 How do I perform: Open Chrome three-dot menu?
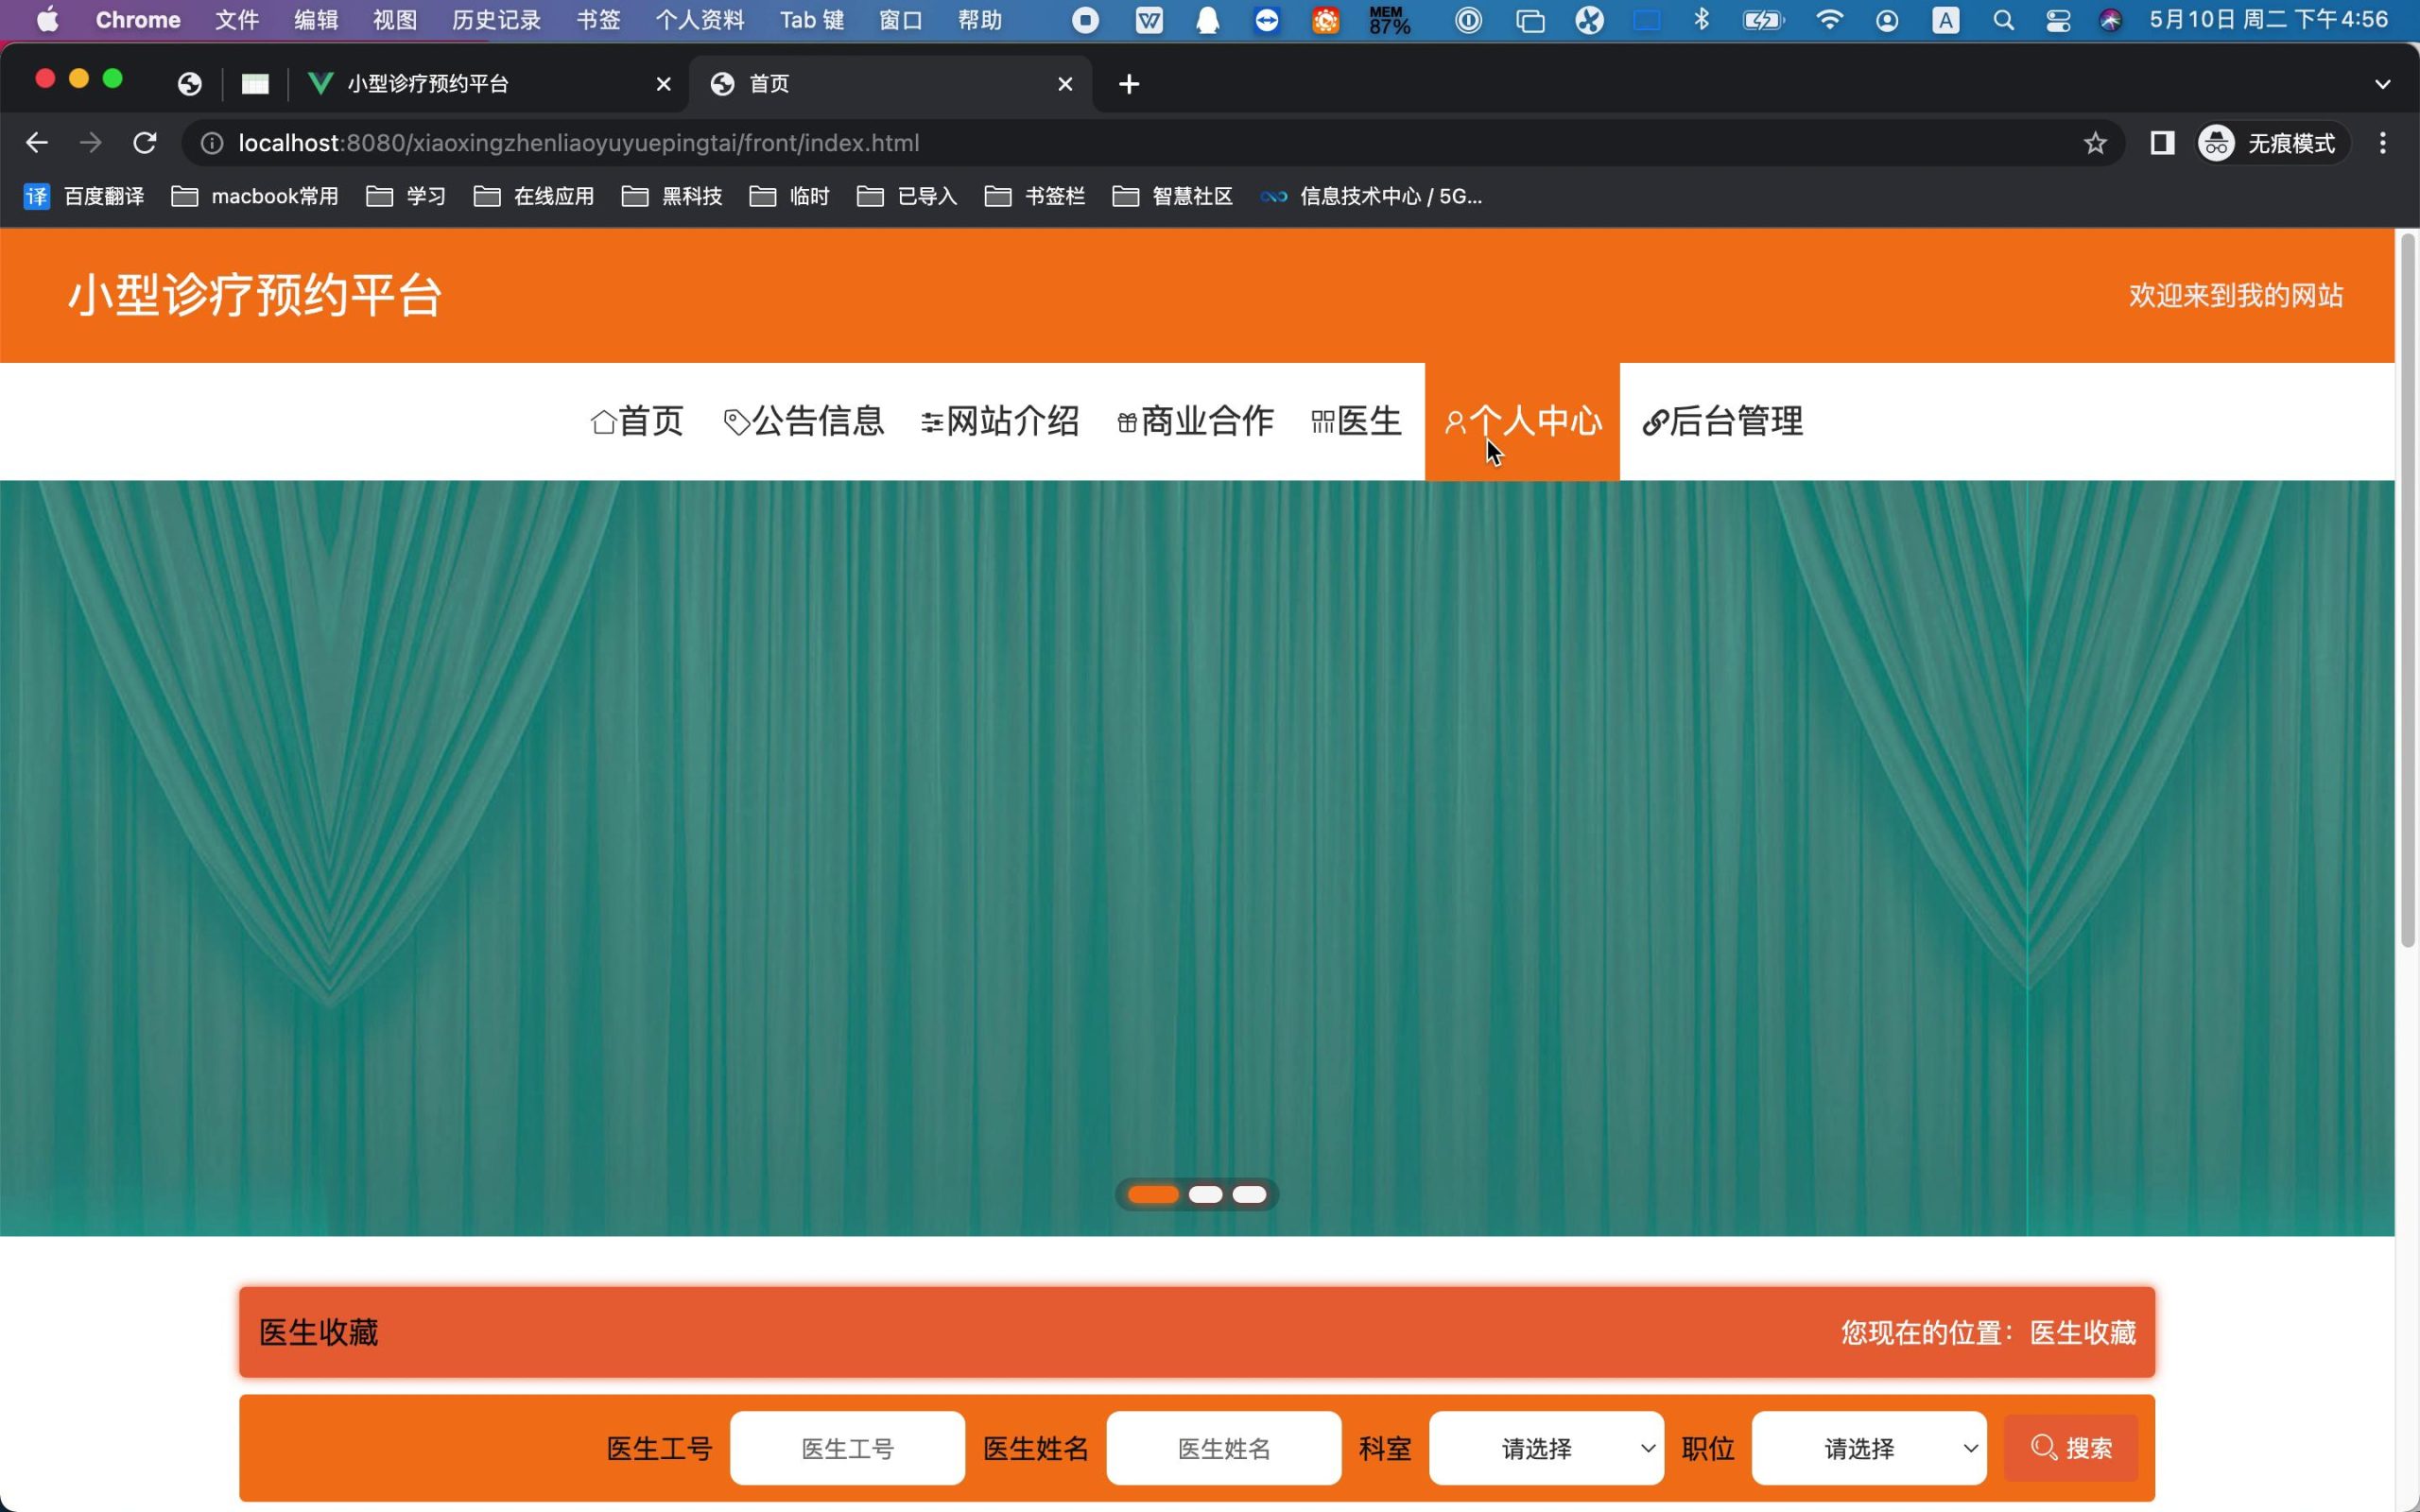(x=2383, y=143)
